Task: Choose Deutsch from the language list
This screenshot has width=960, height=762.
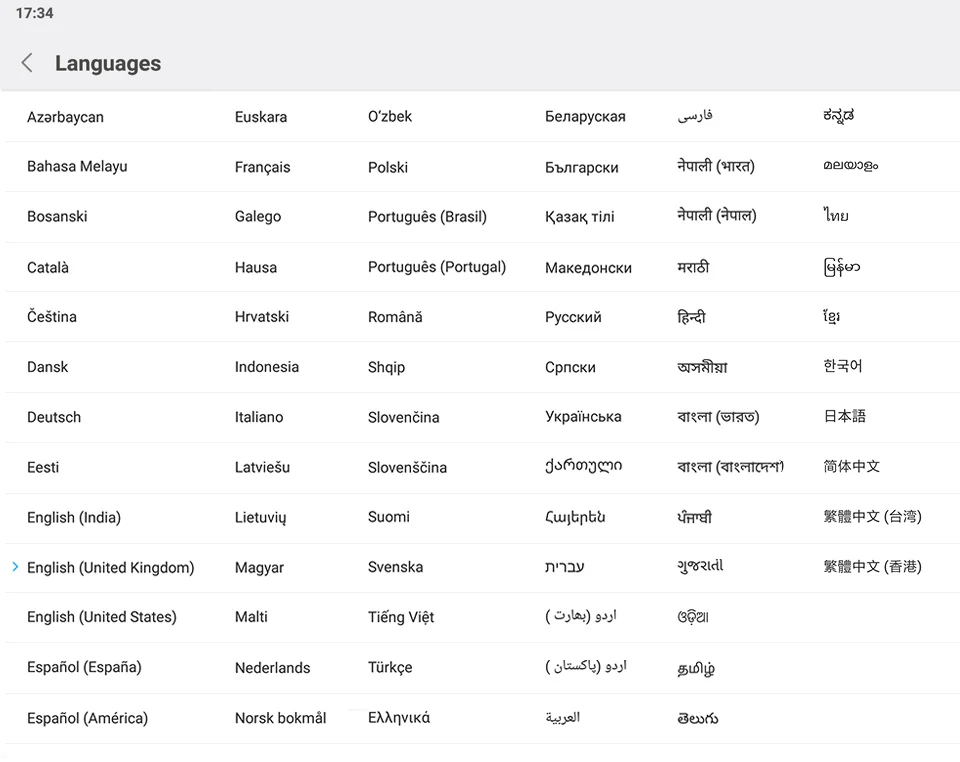Action: [x=54, y=417]
